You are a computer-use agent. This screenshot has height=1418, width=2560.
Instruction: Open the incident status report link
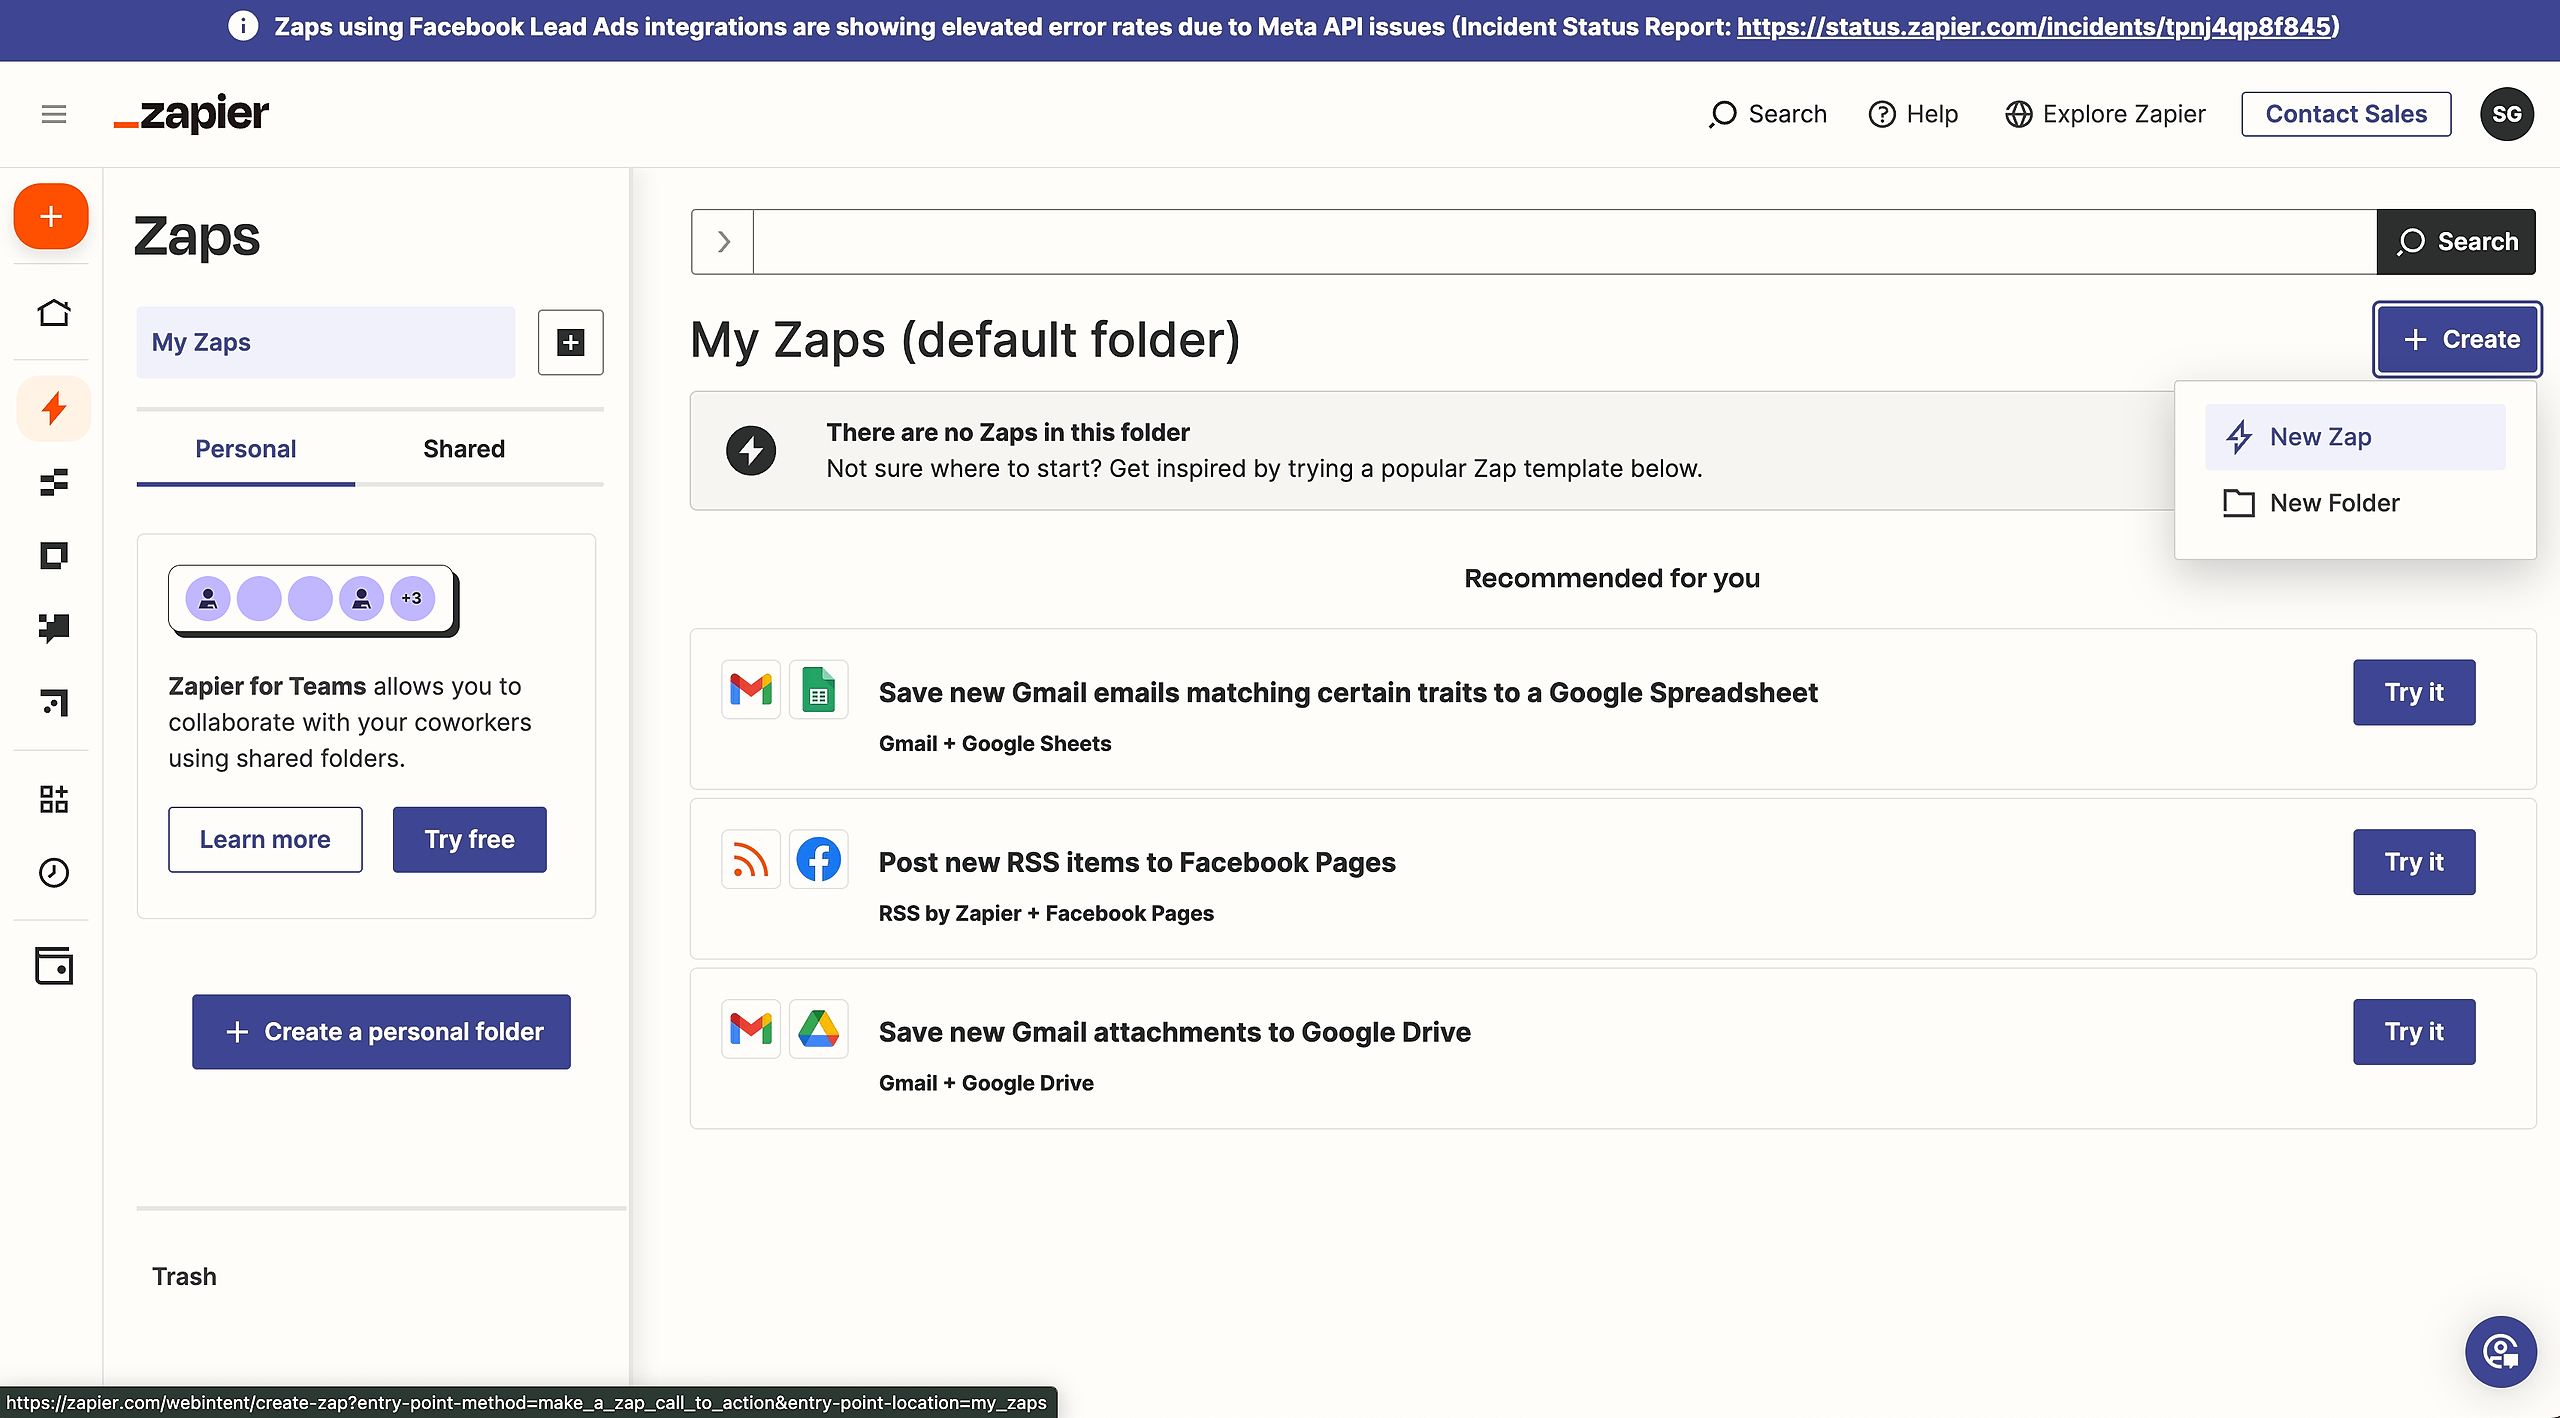(2034, 27)
